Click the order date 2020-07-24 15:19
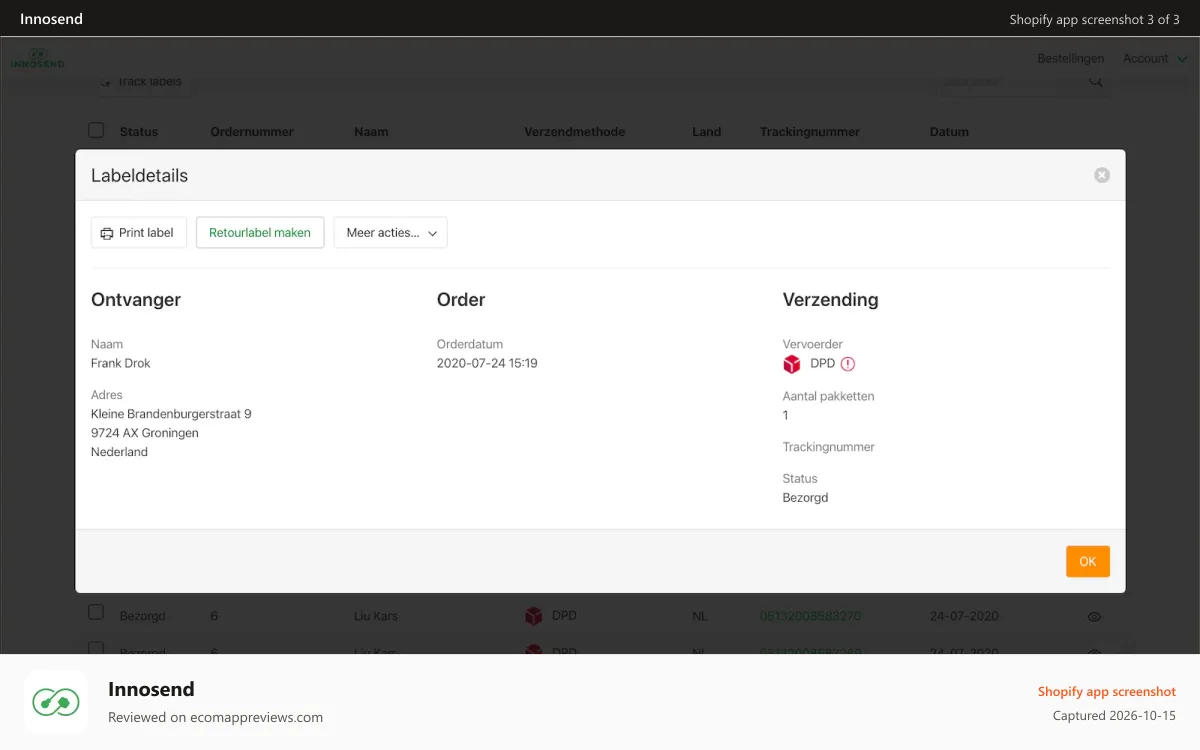The image size is (1200, 750). pos(487,363)
